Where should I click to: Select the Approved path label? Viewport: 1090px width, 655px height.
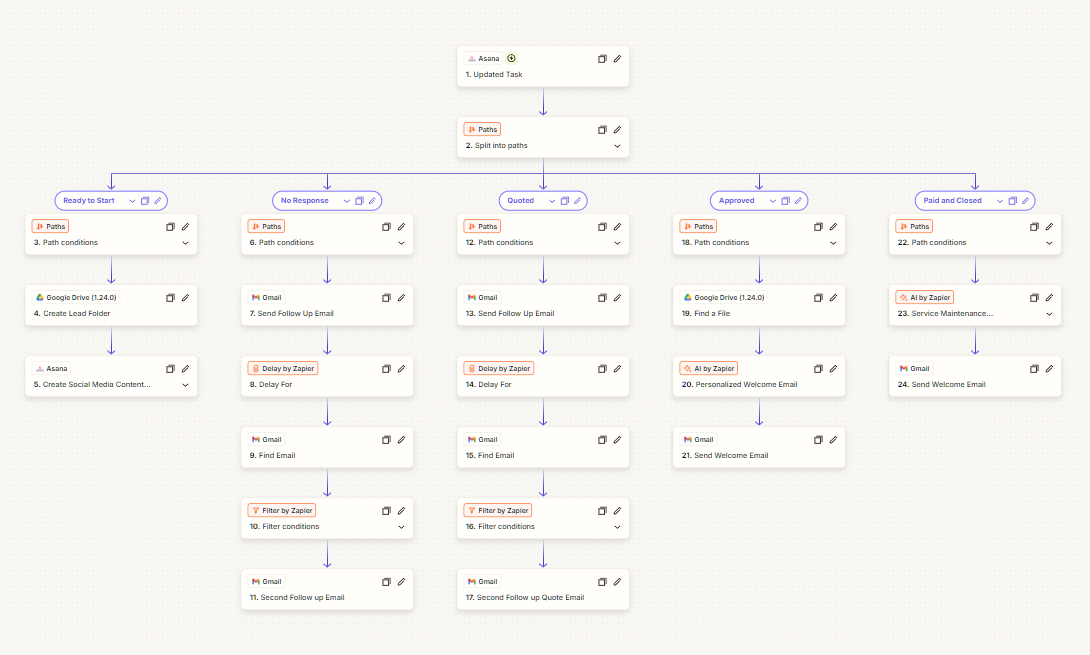click(x=736, y=201)
